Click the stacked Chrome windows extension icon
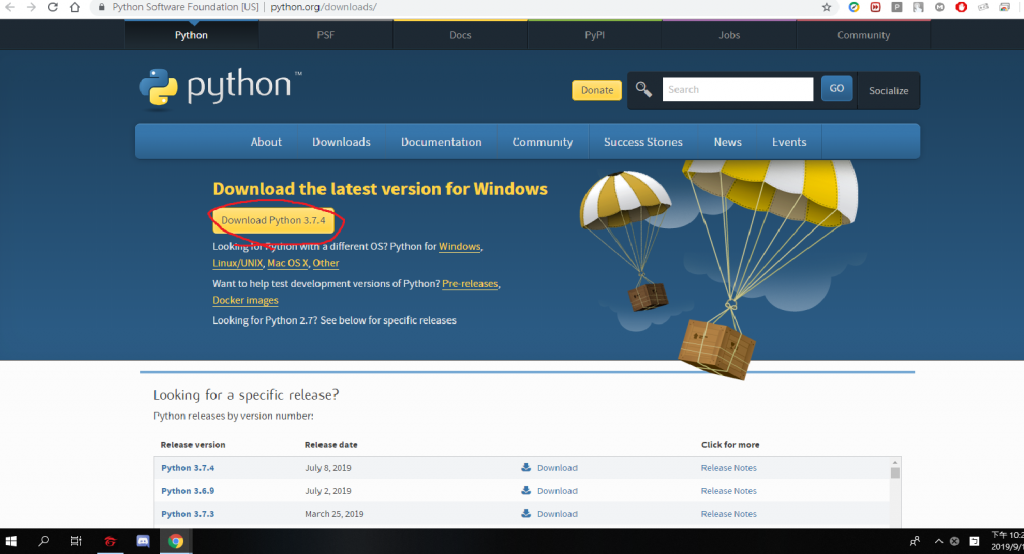Image resolution: width=1024 pixels, height=554 pixels. [1004, 7]
